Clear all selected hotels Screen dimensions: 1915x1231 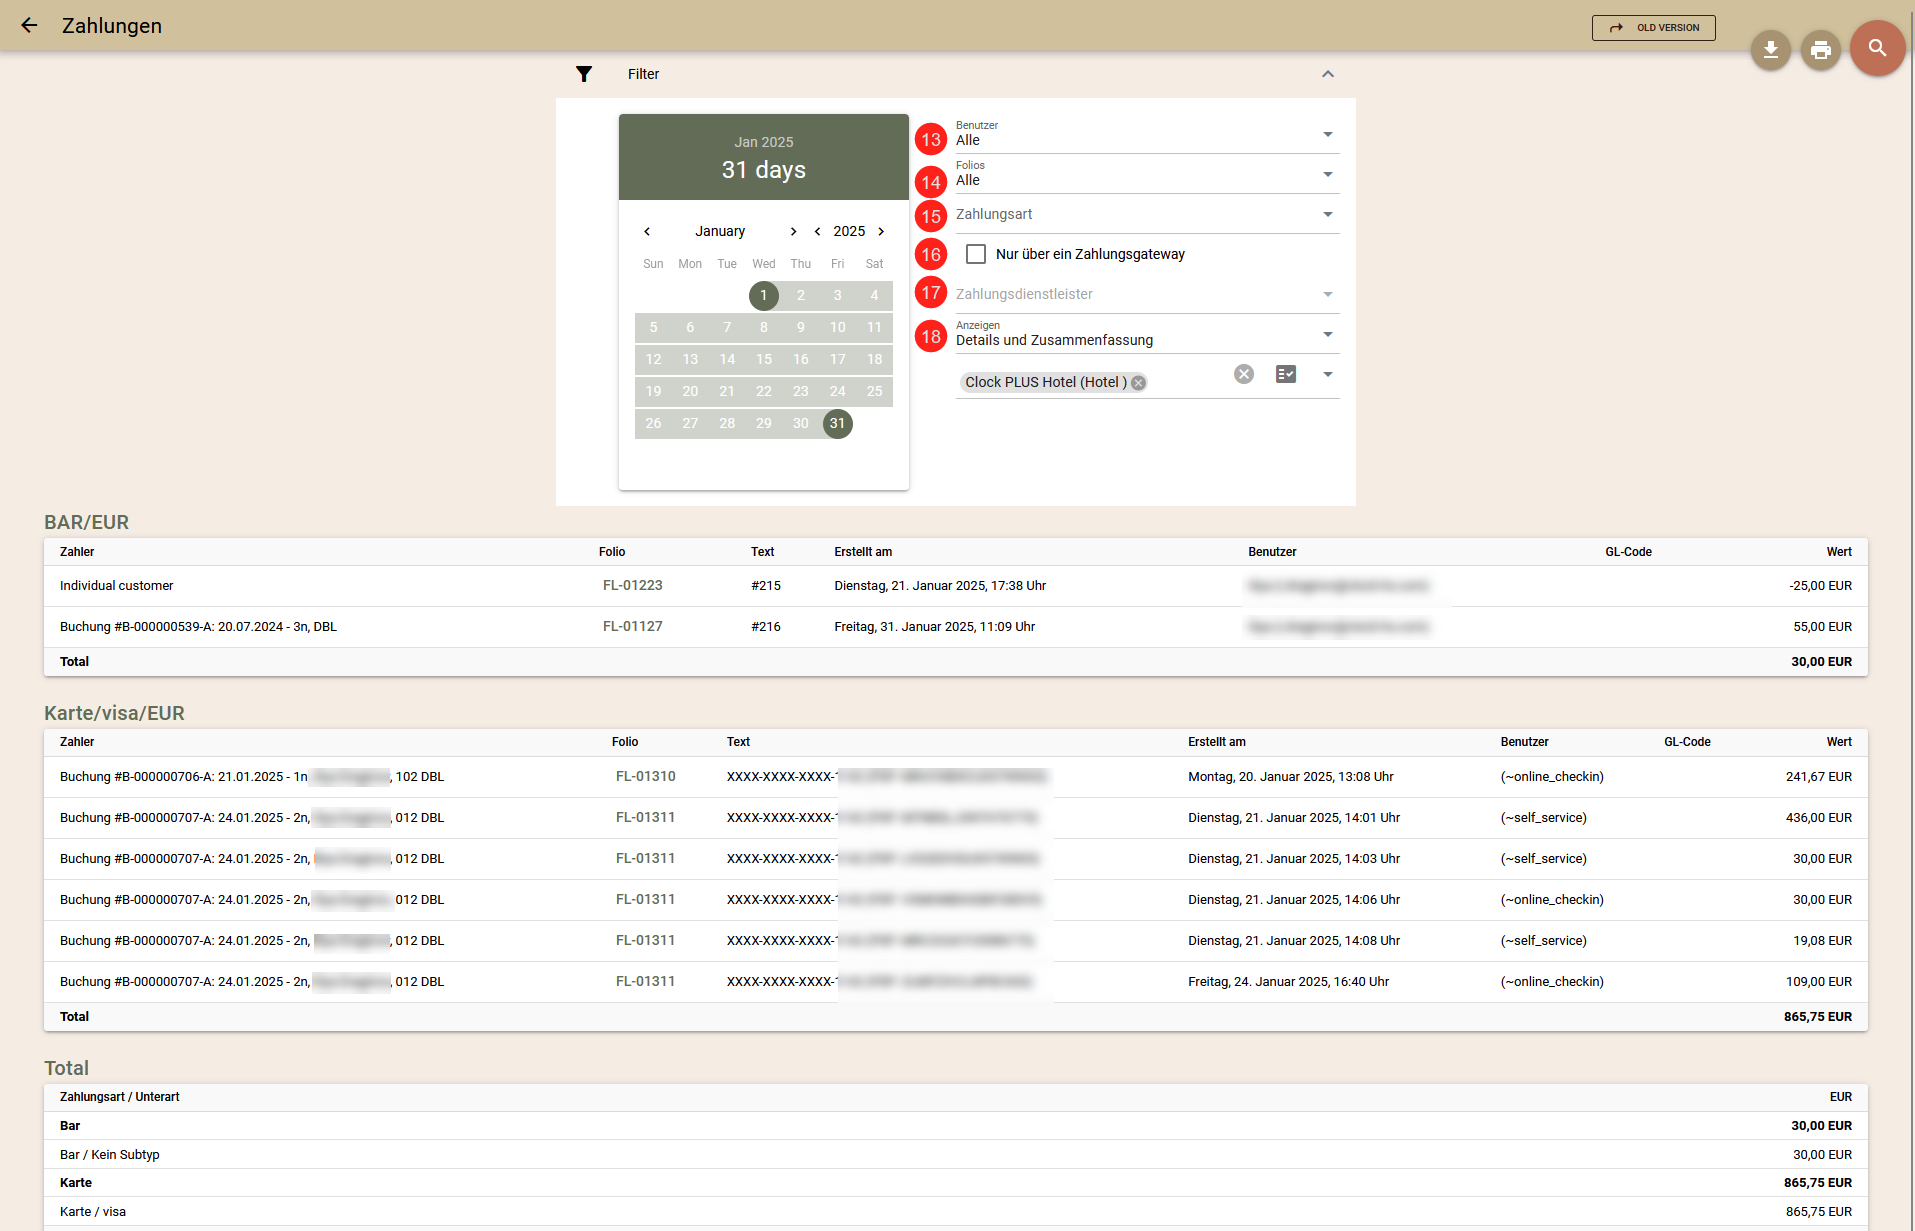[1244, 374]
